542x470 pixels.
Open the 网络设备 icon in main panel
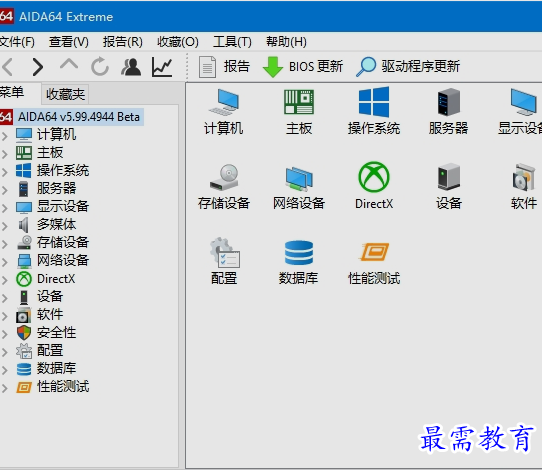point(299,187)
